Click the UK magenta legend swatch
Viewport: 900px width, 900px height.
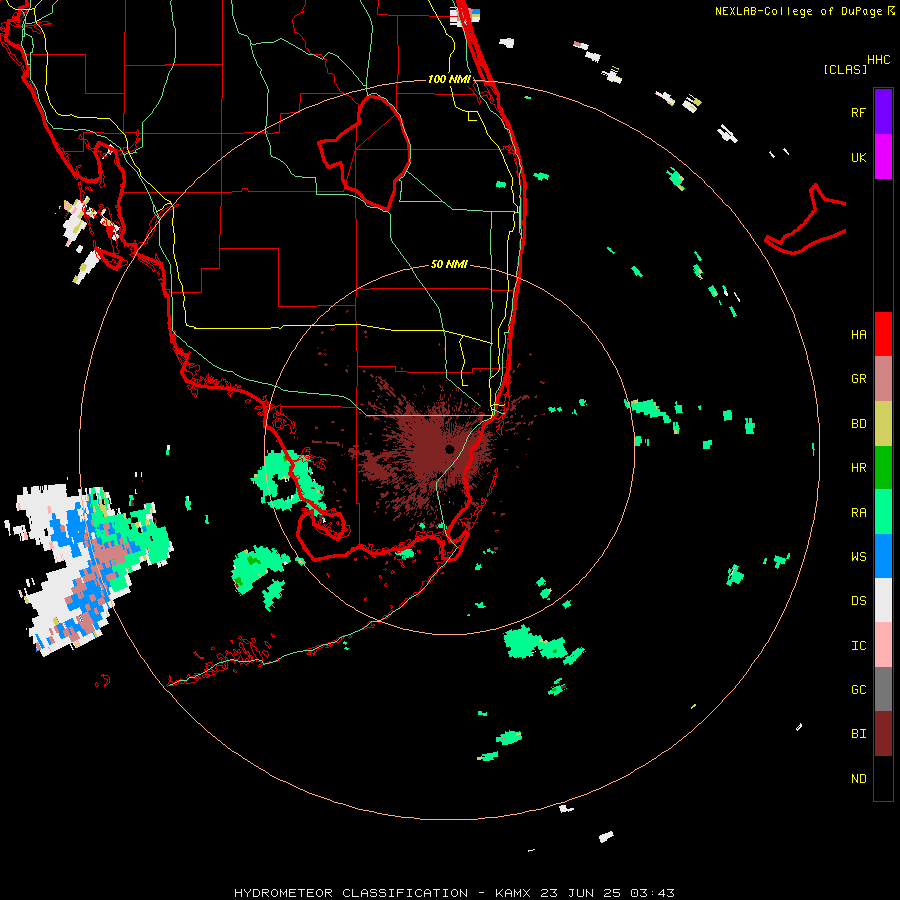coord(883,157)
